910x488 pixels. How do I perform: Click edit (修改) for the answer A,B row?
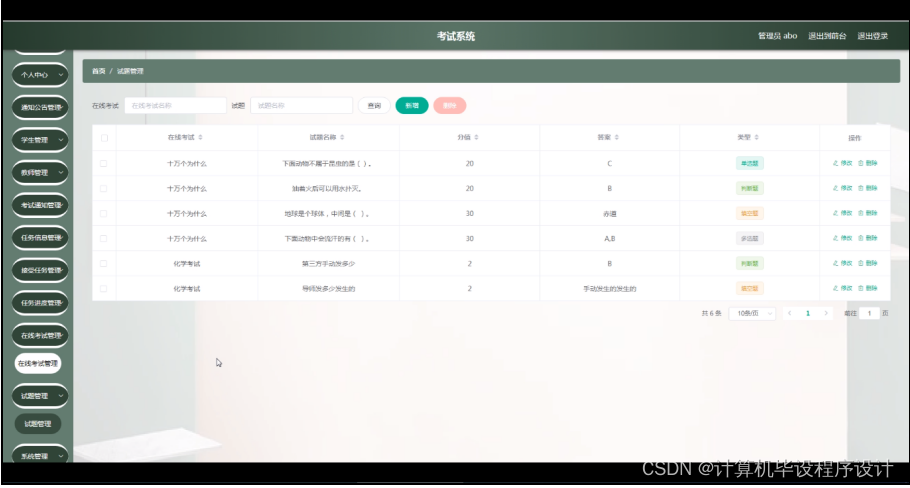click(x=843, y=238)
